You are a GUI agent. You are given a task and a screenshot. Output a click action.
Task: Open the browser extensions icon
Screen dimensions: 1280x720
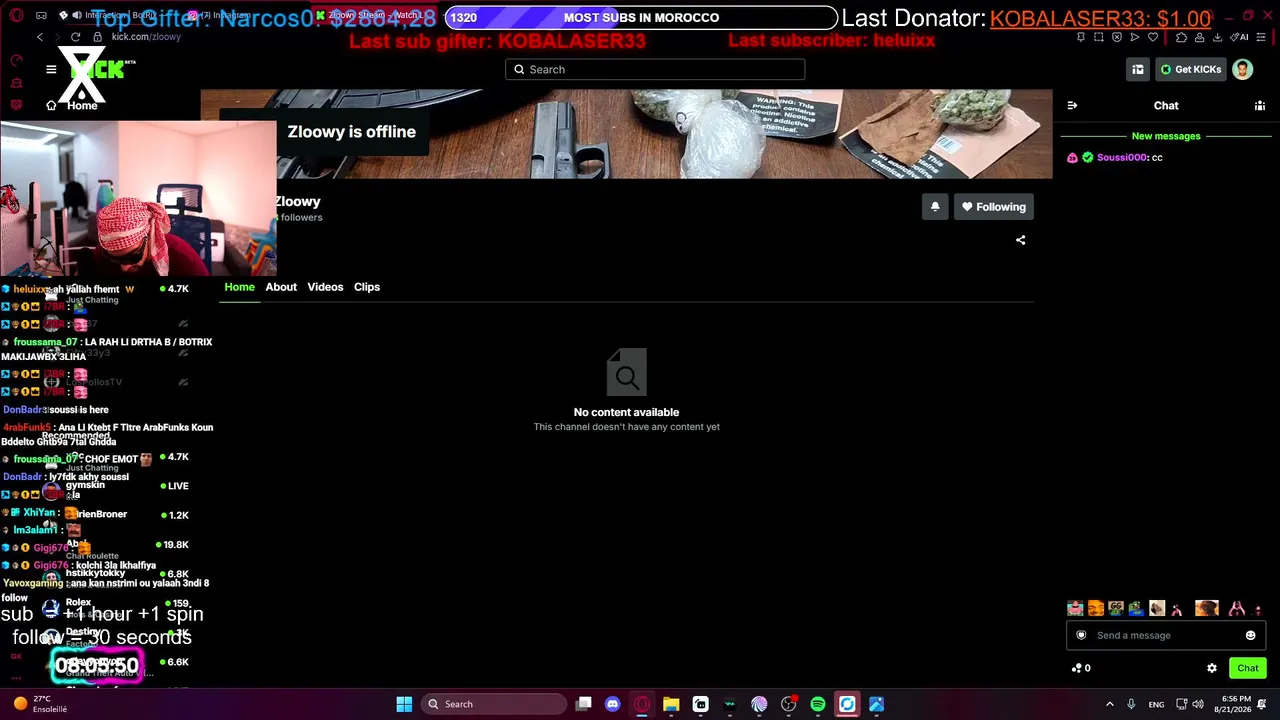coord(1182,37)
